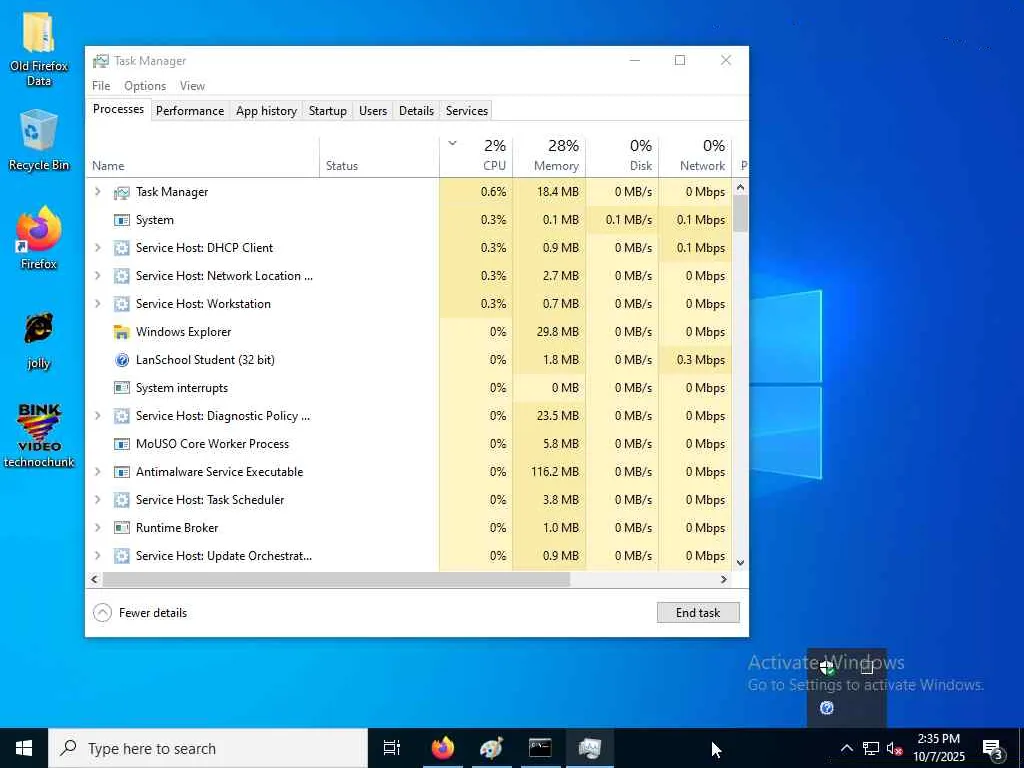Sort by the Name column header

pyautogui.click(x=202, y=155)
